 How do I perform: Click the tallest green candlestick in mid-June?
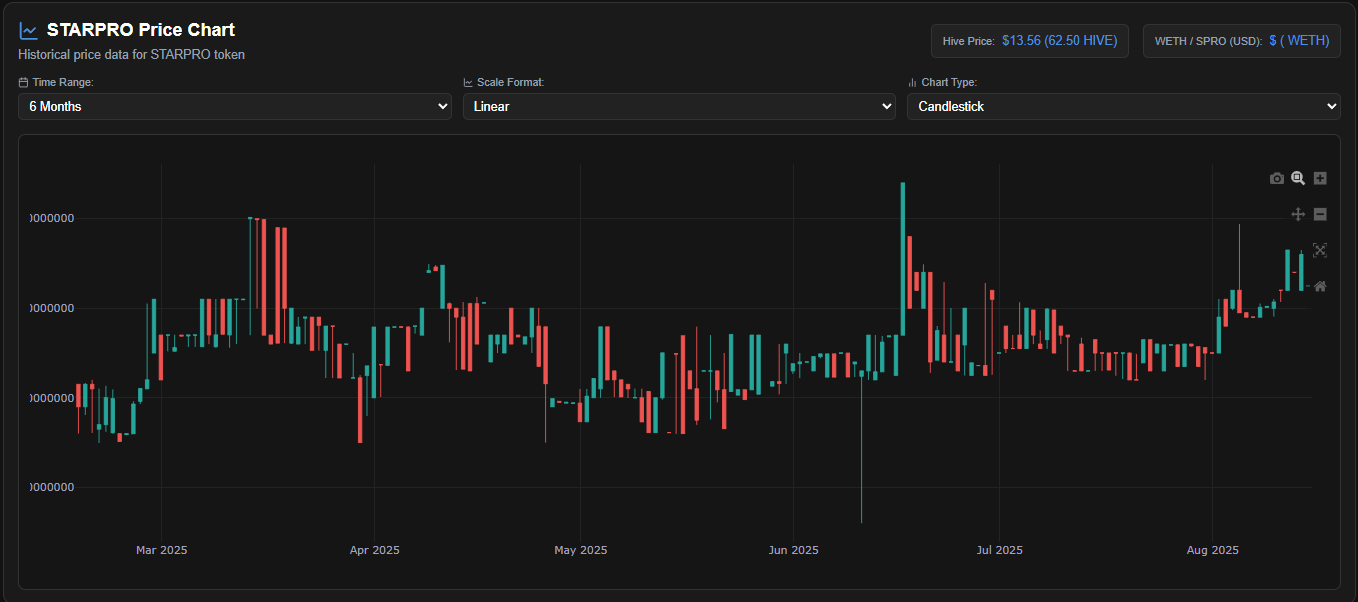[x=903, y=258]
